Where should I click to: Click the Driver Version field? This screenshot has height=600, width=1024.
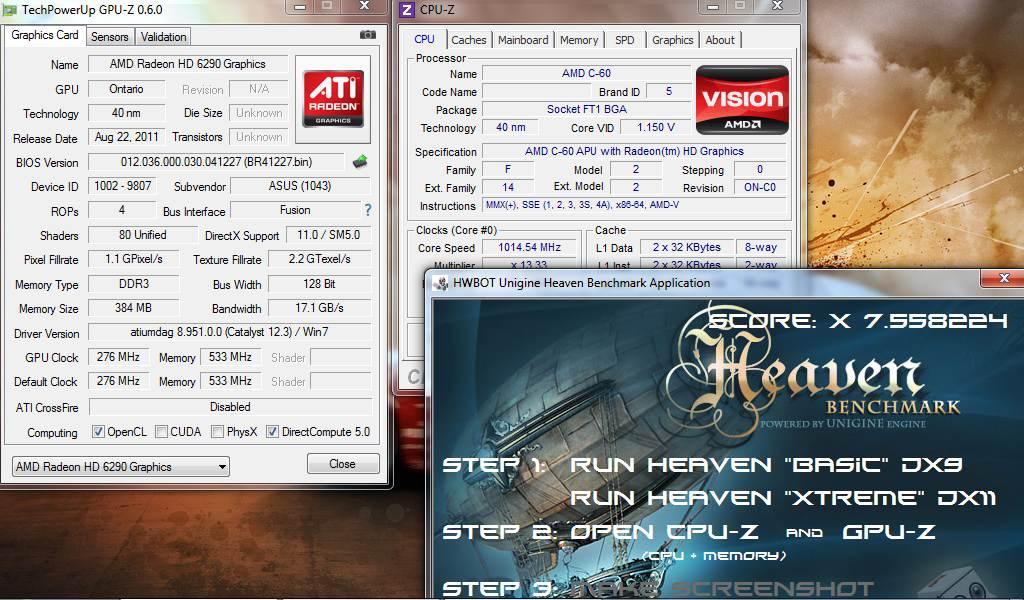pyautogui.click(x=229, y=332)
